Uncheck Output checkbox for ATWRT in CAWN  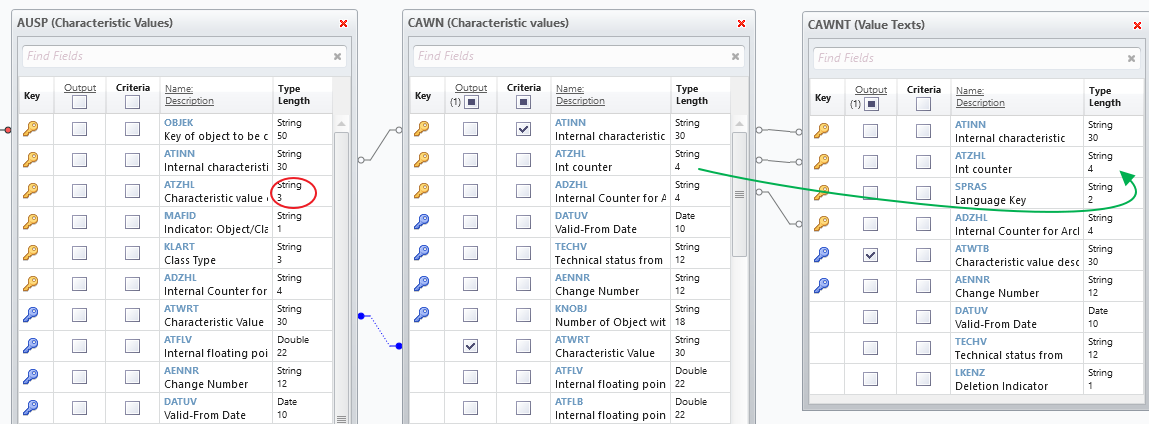coord(470,346)
